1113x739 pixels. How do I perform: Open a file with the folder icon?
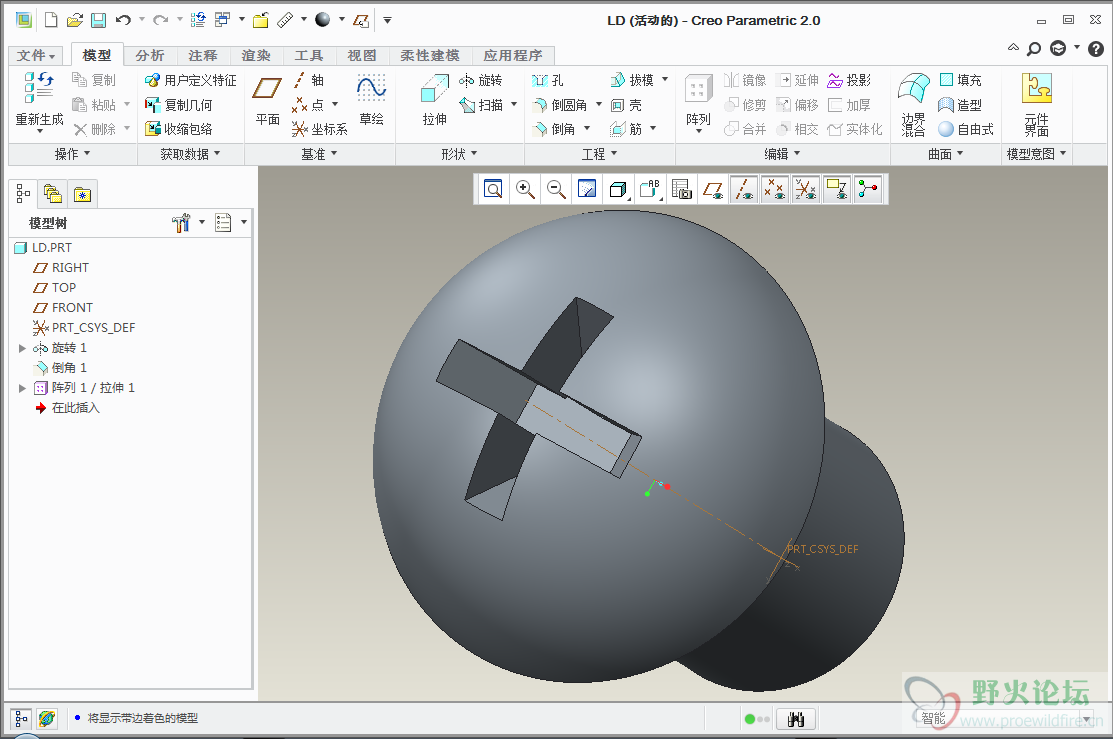tap(75, 21)
